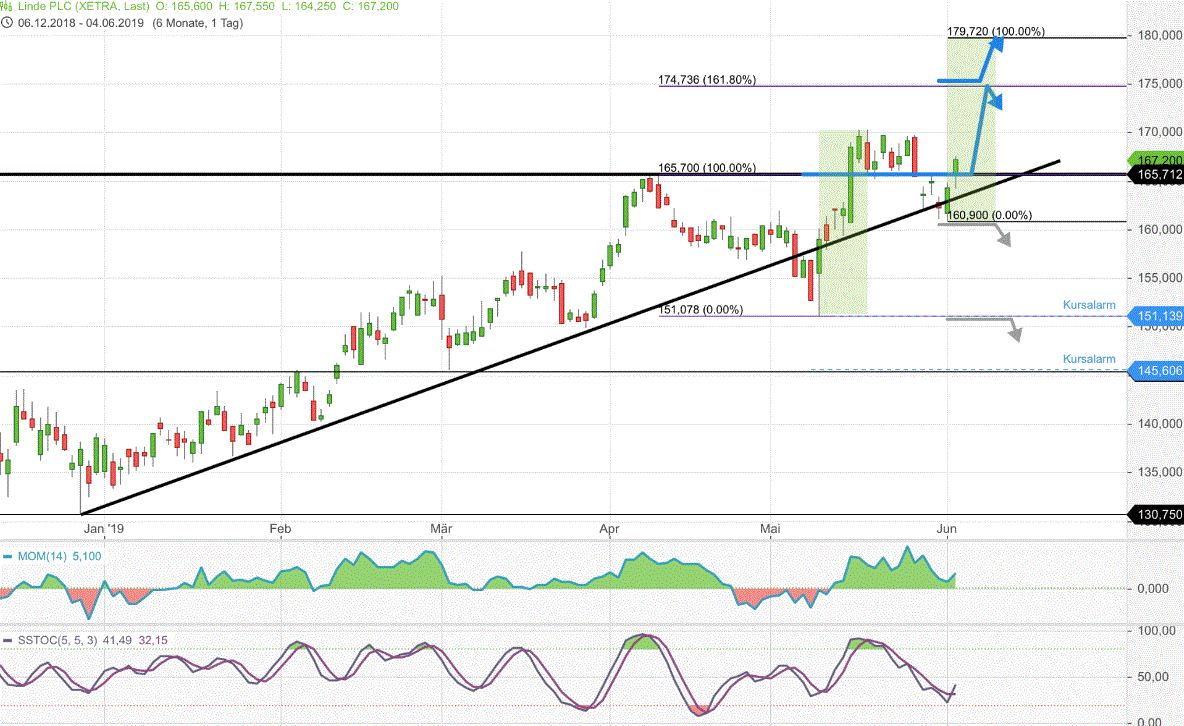Screen dimensions: 1184x726
Task: Click the SSTOC legend color marker
Action: 8,641
